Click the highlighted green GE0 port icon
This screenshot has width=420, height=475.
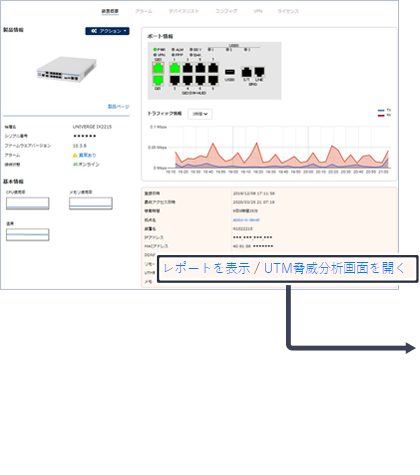click(158, 68)
